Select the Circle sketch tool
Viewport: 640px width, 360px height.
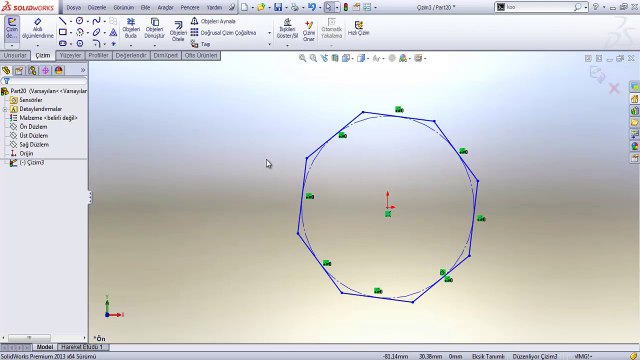[80, 21]
